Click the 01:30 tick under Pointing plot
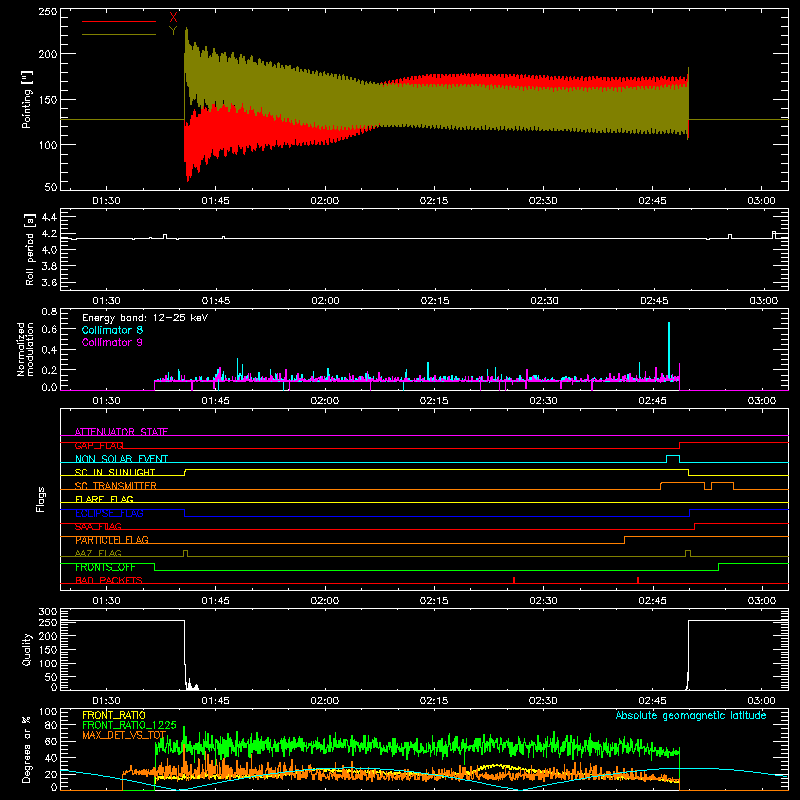 coord(106,201)
